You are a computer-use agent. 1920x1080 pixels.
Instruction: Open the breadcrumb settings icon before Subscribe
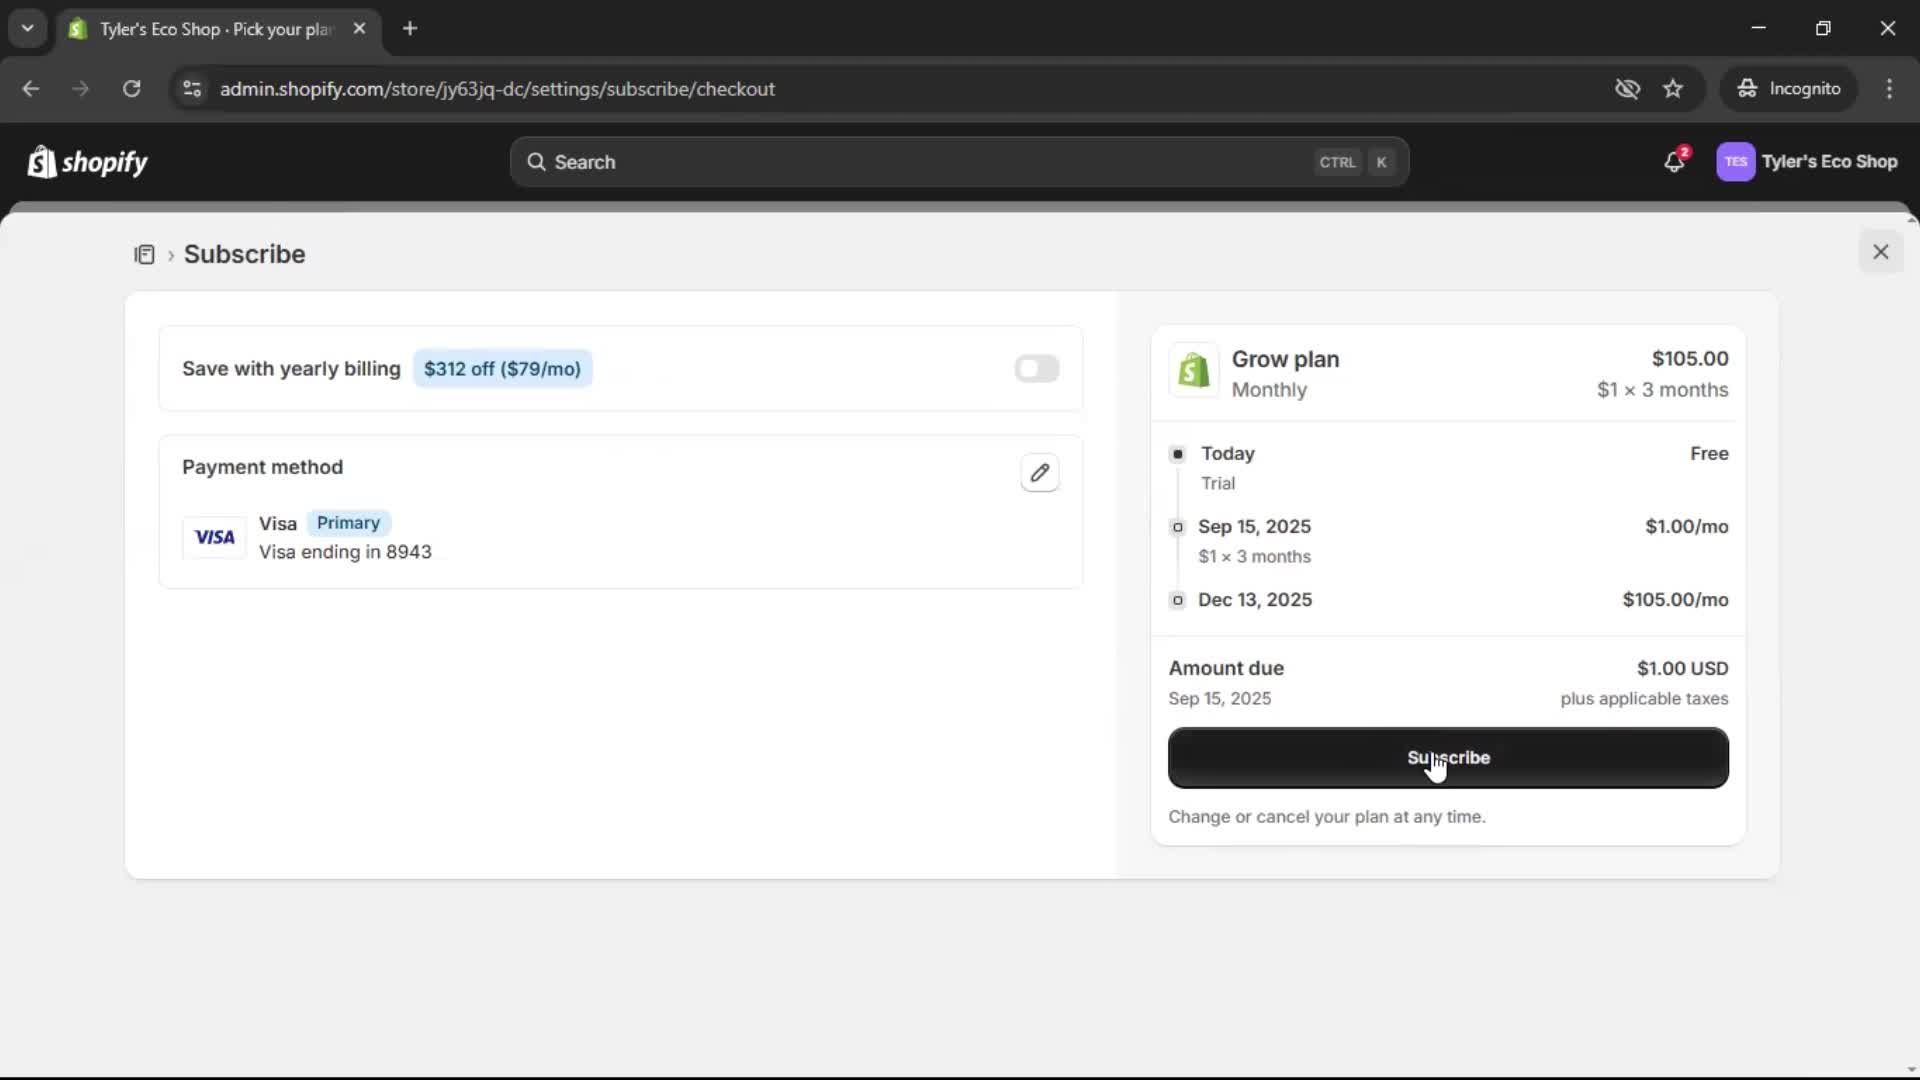pyautogui.click(x=146, y=254)
